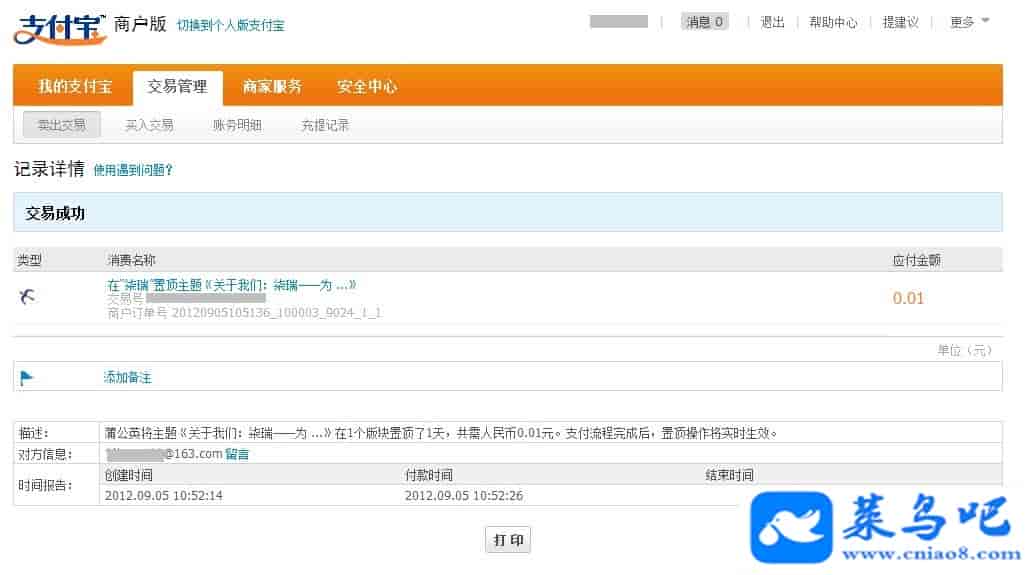The height and width of the screenshot is (575, 1034).
Task: Switch to the 商家服务 tab
Action: 272,87
